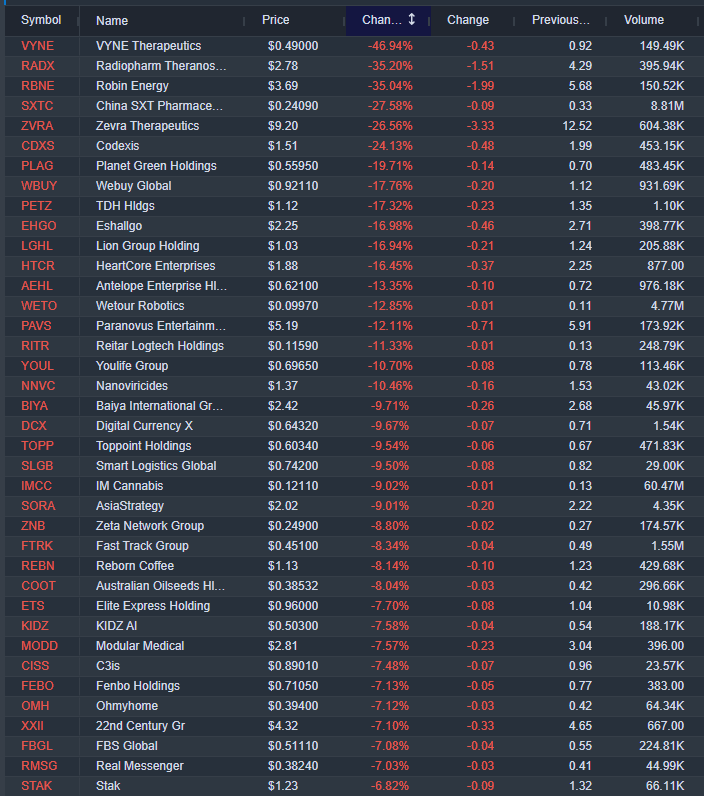This screenshot has height=796, width=704.
Task: Select the Wetour Robotics name cell
Action: coord(140,306)
